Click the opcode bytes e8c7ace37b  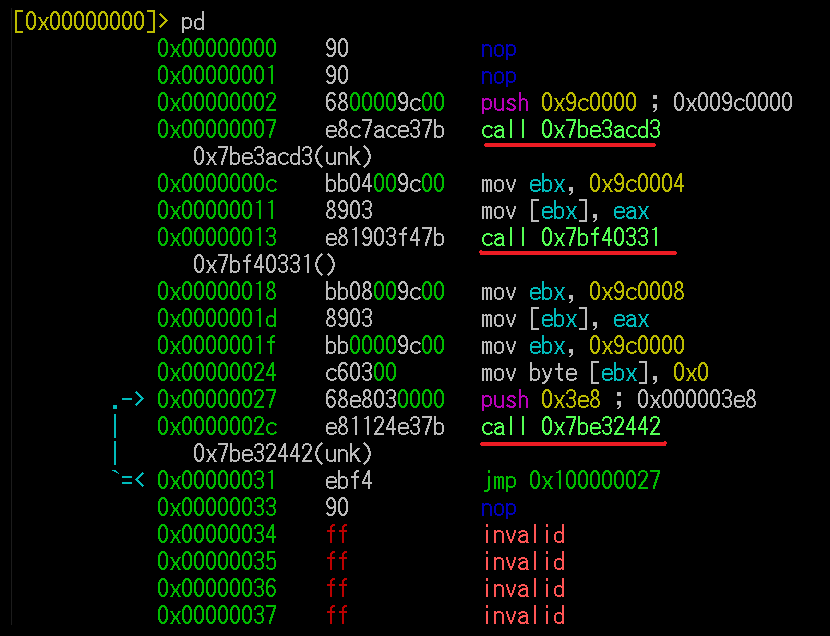(x=385, y=130)
